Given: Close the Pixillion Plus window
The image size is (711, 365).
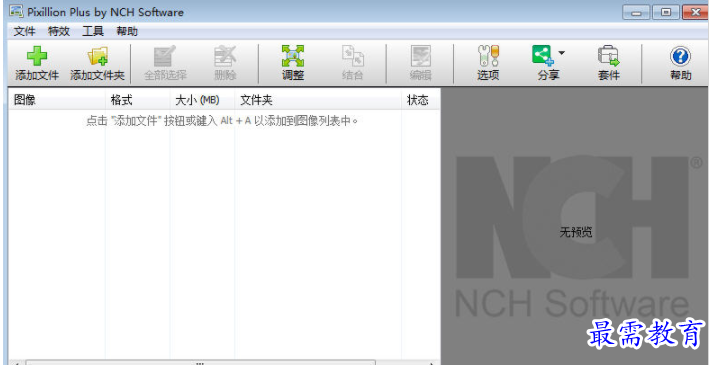Looking at the screenshot, I should coord(696,12).
